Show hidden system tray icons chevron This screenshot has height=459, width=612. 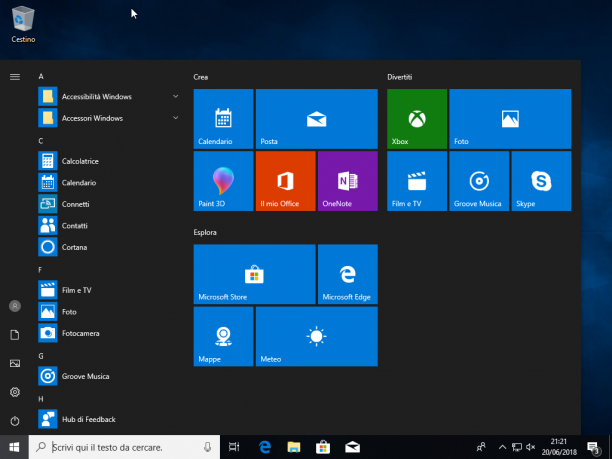[x=502, y=447]
